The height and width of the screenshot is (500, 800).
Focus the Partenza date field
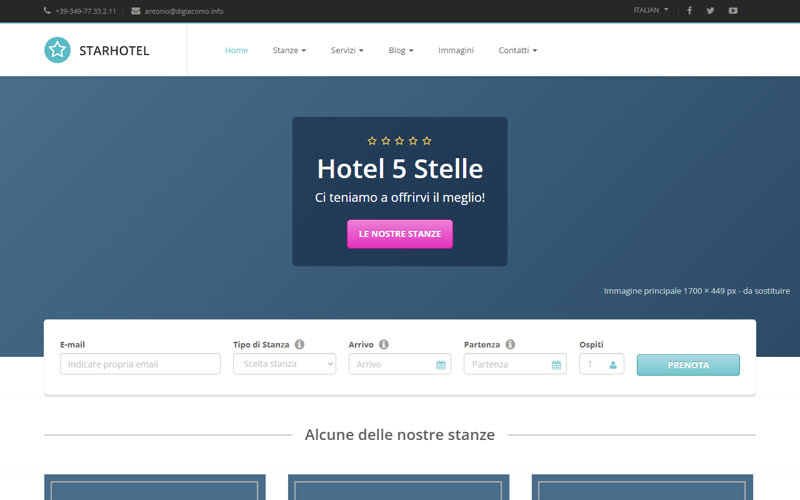tap(515, 364)
